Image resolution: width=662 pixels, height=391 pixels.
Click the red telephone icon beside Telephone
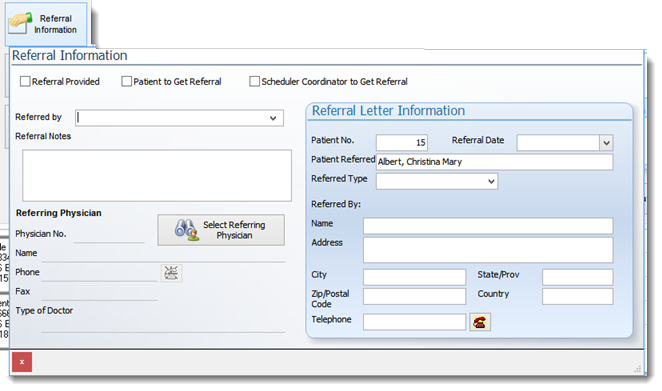tap(480, 322)
